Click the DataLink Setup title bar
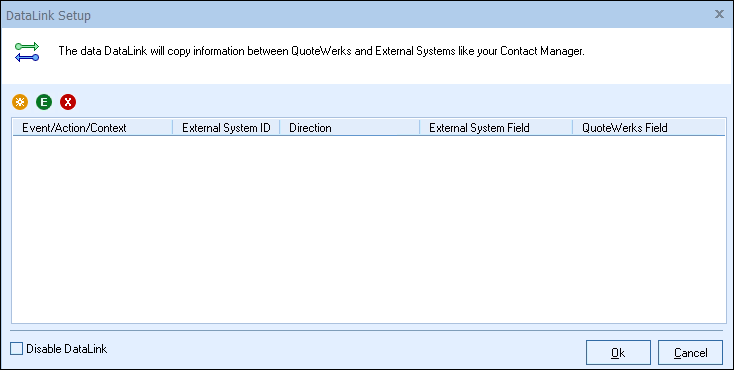734x370 pixels. 356,15
